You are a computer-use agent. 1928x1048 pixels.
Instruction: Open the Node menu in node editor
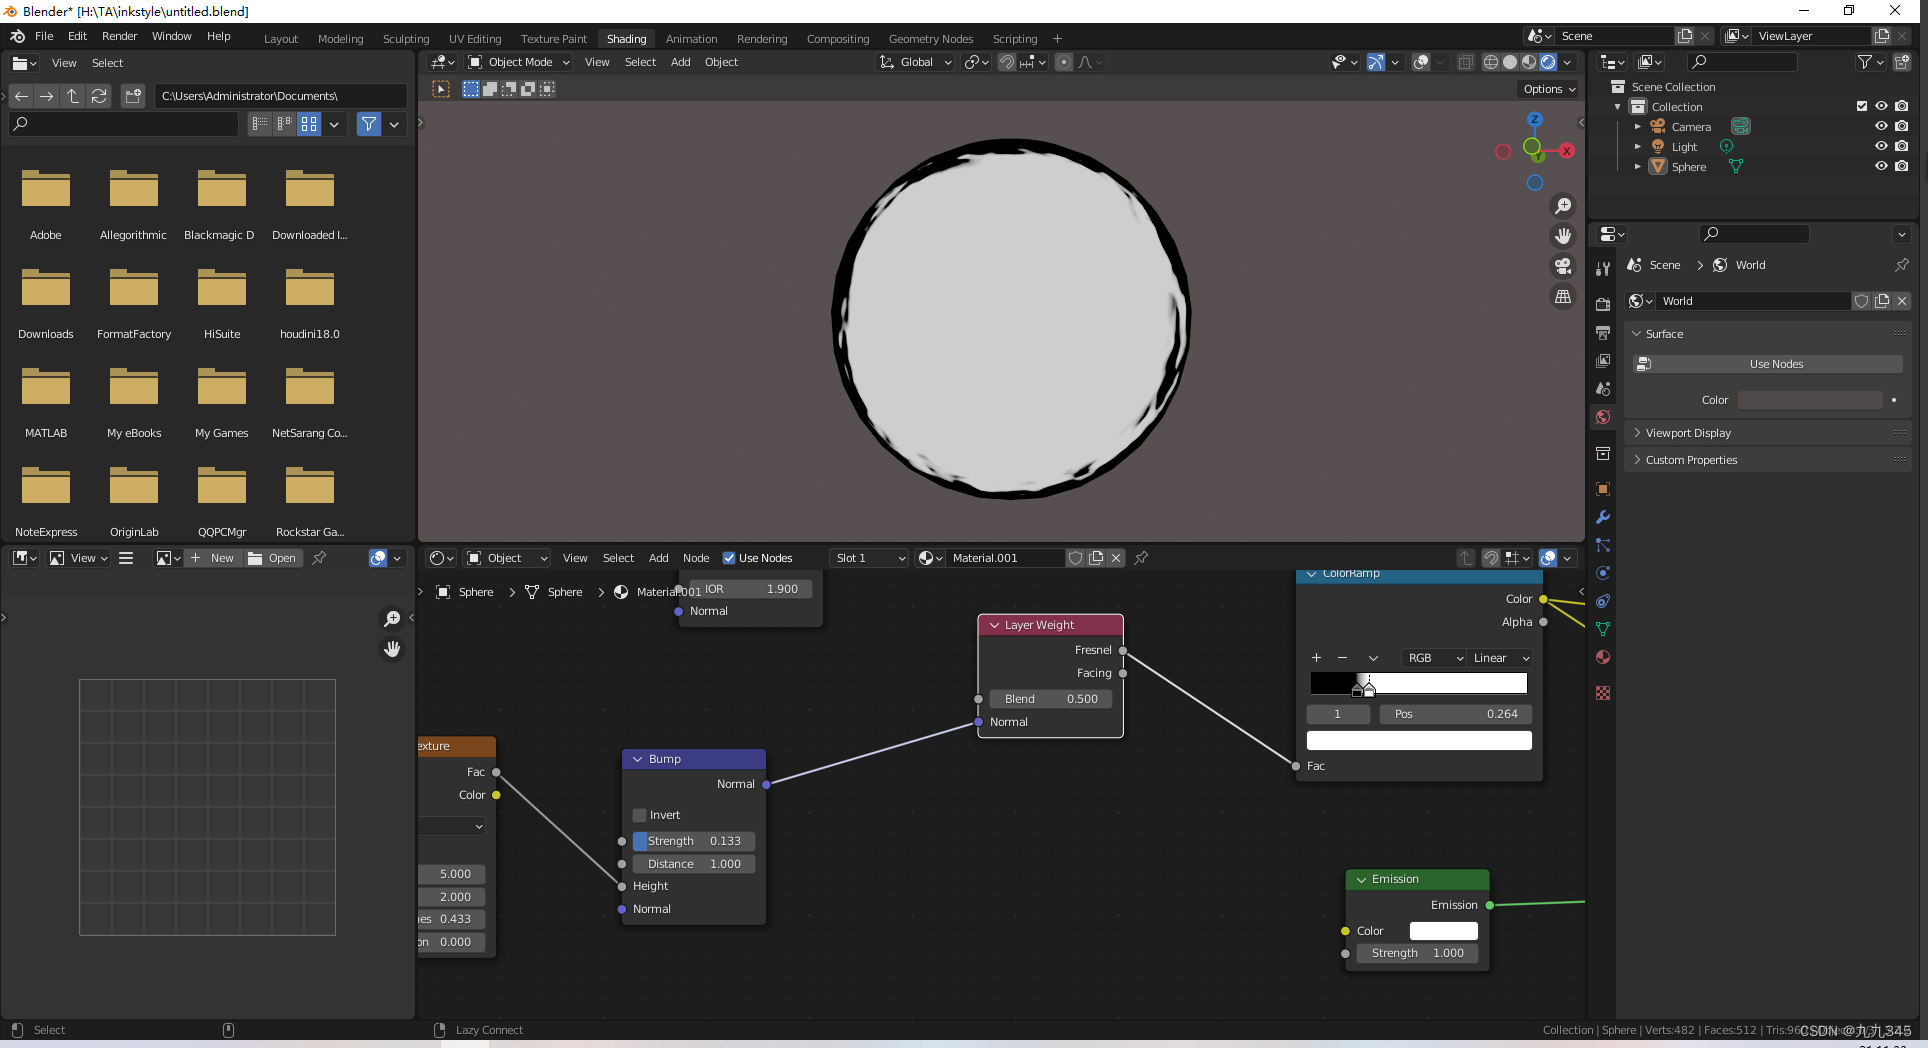coord(696,558)
